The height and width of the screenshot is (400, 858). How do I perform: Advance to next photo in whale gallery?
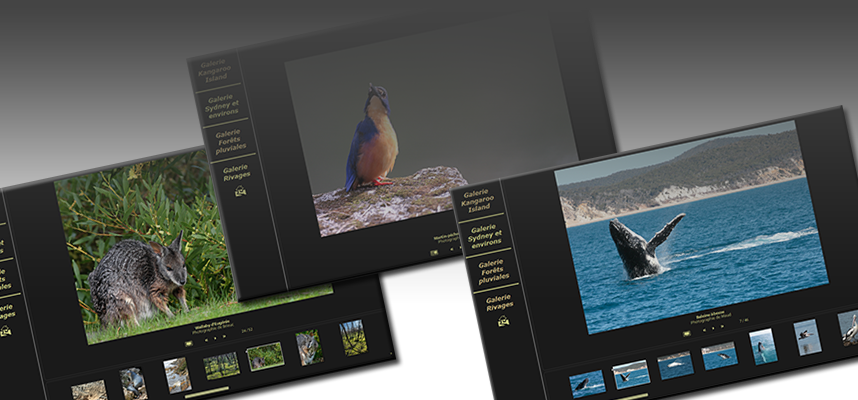click(722, 326)
